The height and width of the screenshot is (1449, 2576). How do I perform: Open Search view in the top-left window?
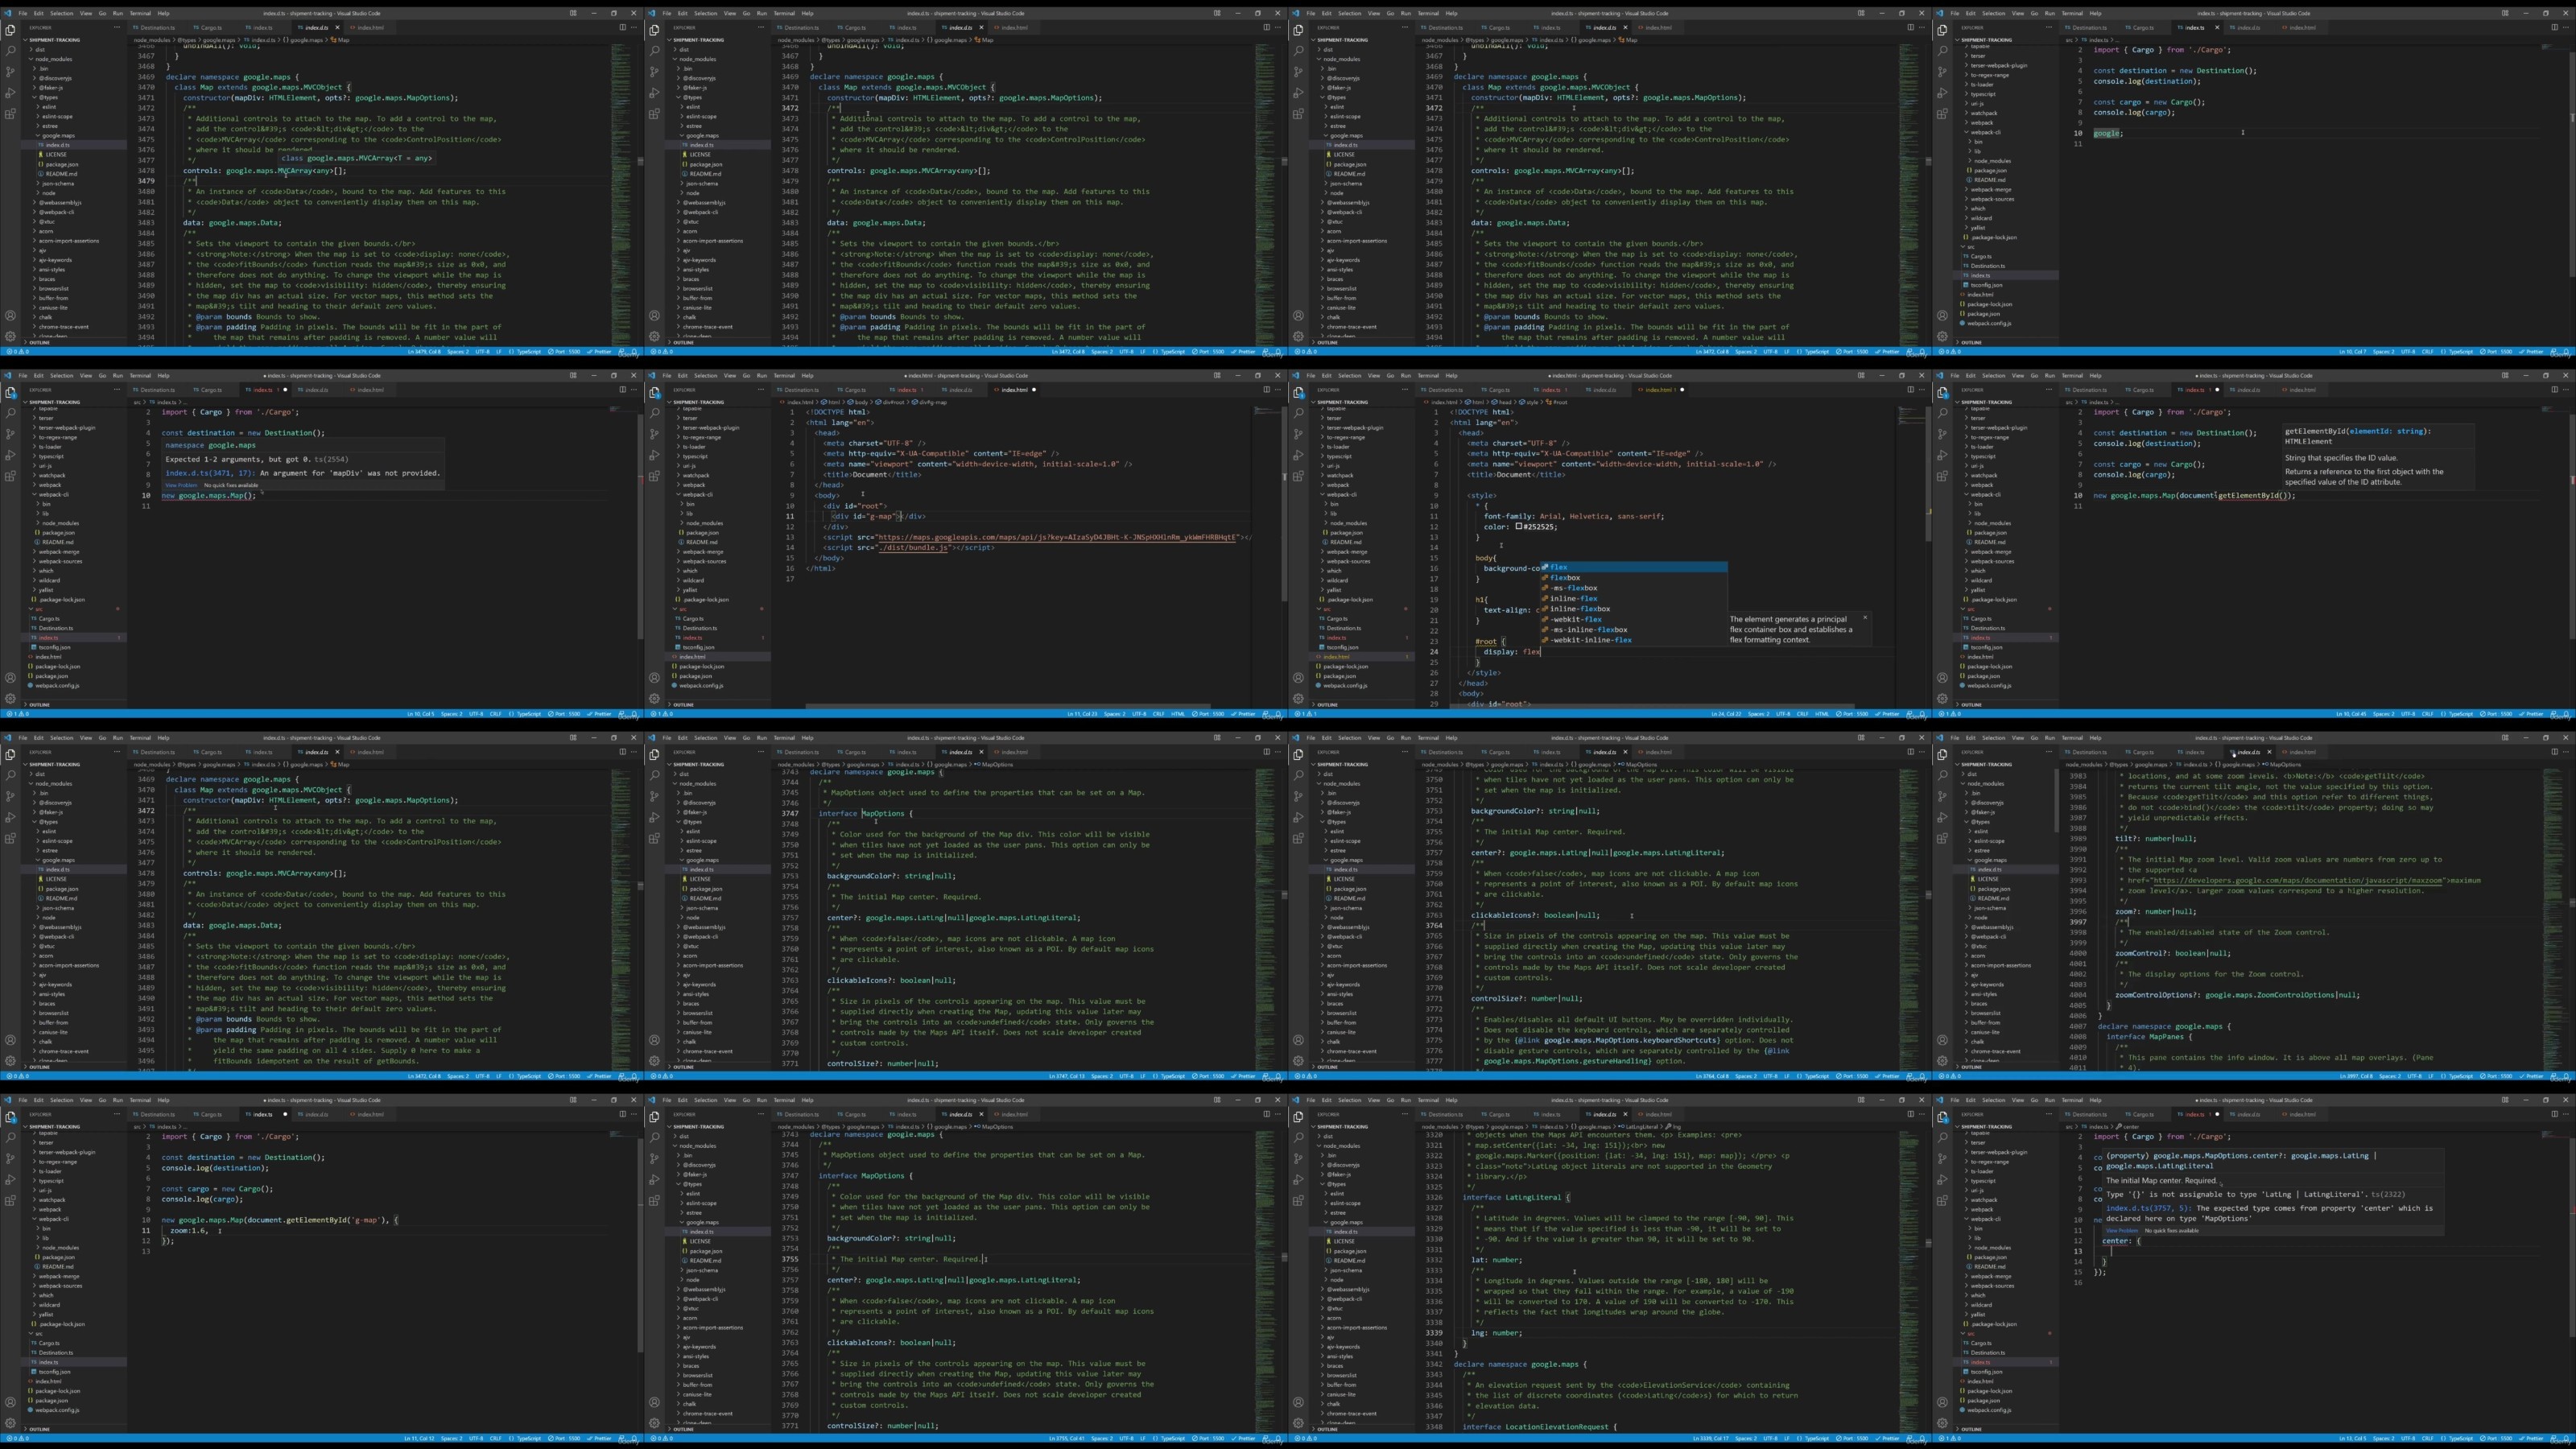pos(10,50)
